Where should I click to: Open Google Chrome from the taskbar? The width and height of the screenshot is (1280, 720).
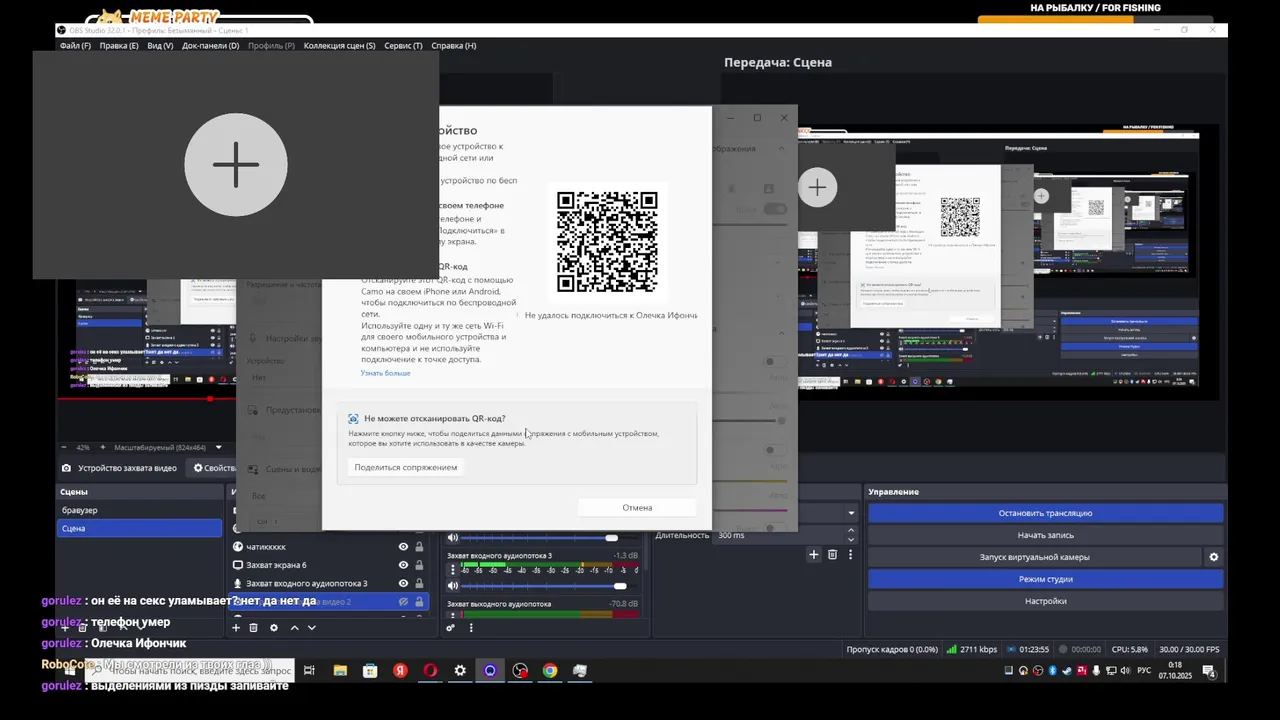[550, 671]
